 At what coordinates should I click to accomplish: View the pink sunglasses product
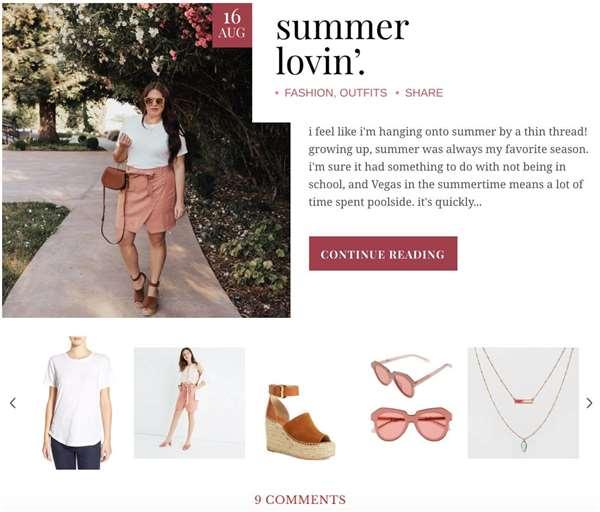[x=412, y=398]
